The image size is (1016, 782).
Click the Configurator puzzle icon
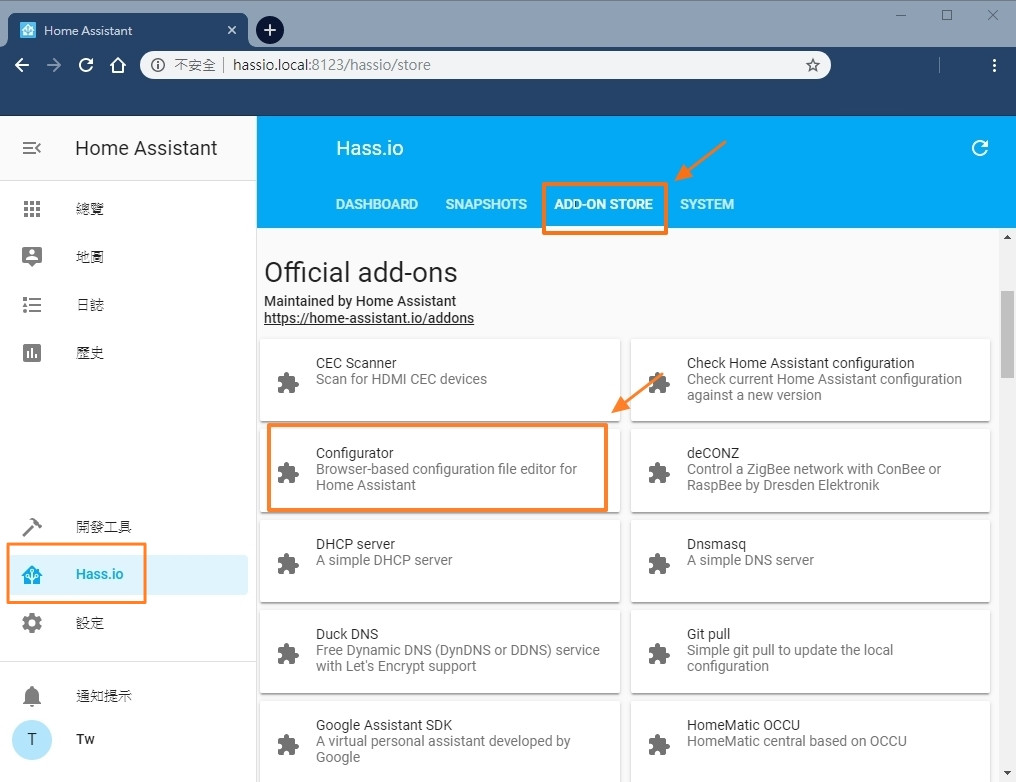(288, 473)
